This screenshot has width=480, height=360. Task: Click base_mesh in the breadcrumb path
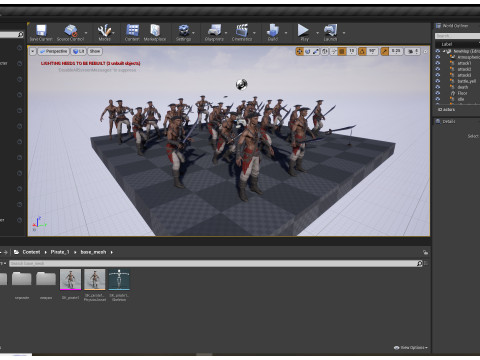(x=93, y=252)
